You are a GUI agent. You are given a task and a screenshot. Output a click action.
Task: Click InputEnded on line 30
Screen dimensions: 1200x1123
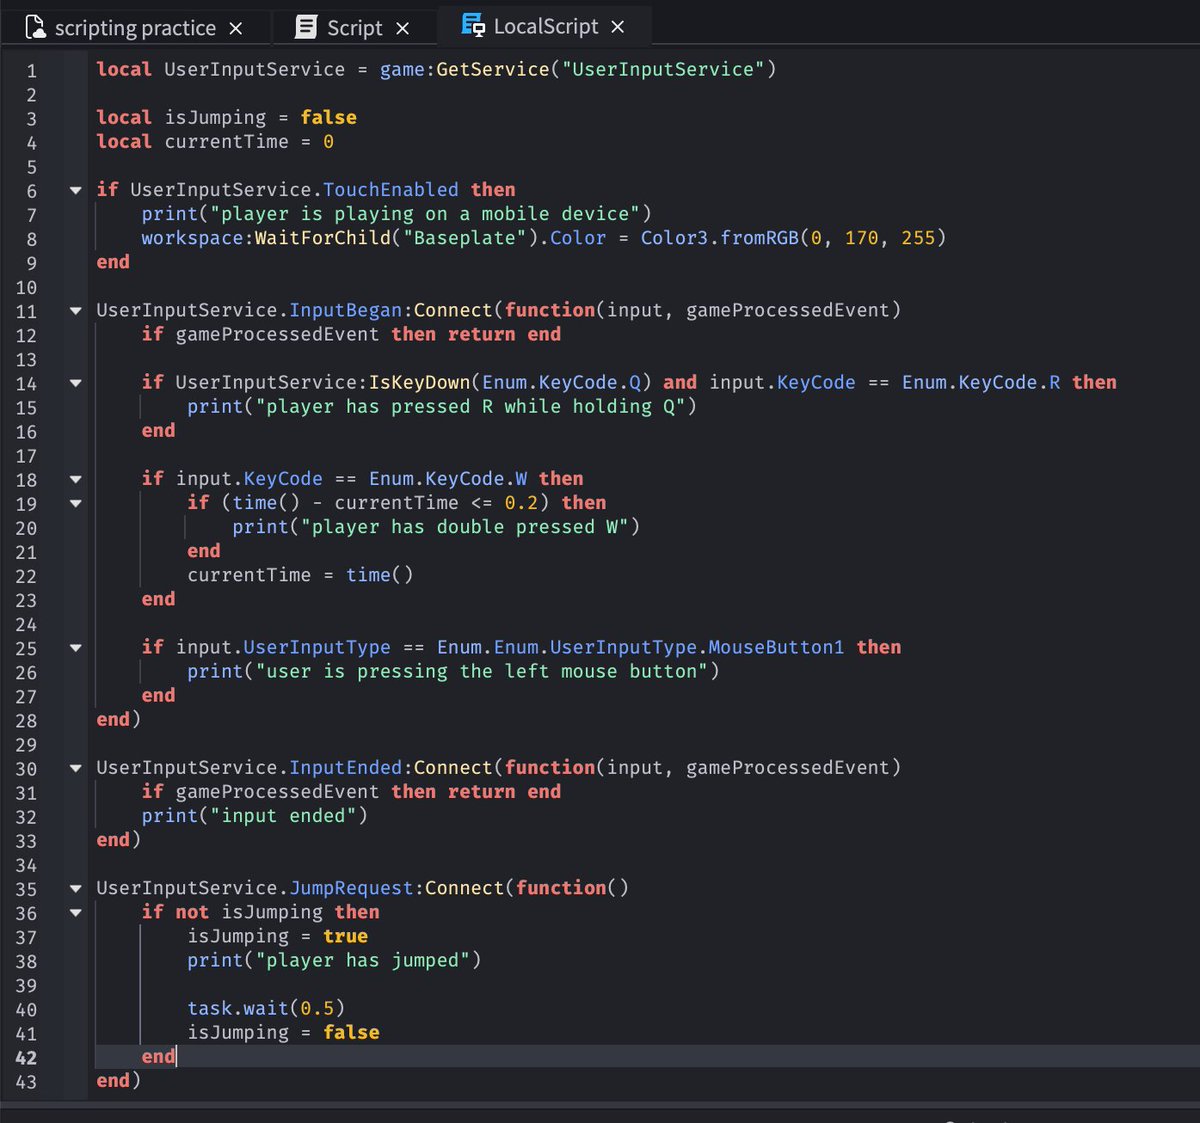tap(345, 767)
